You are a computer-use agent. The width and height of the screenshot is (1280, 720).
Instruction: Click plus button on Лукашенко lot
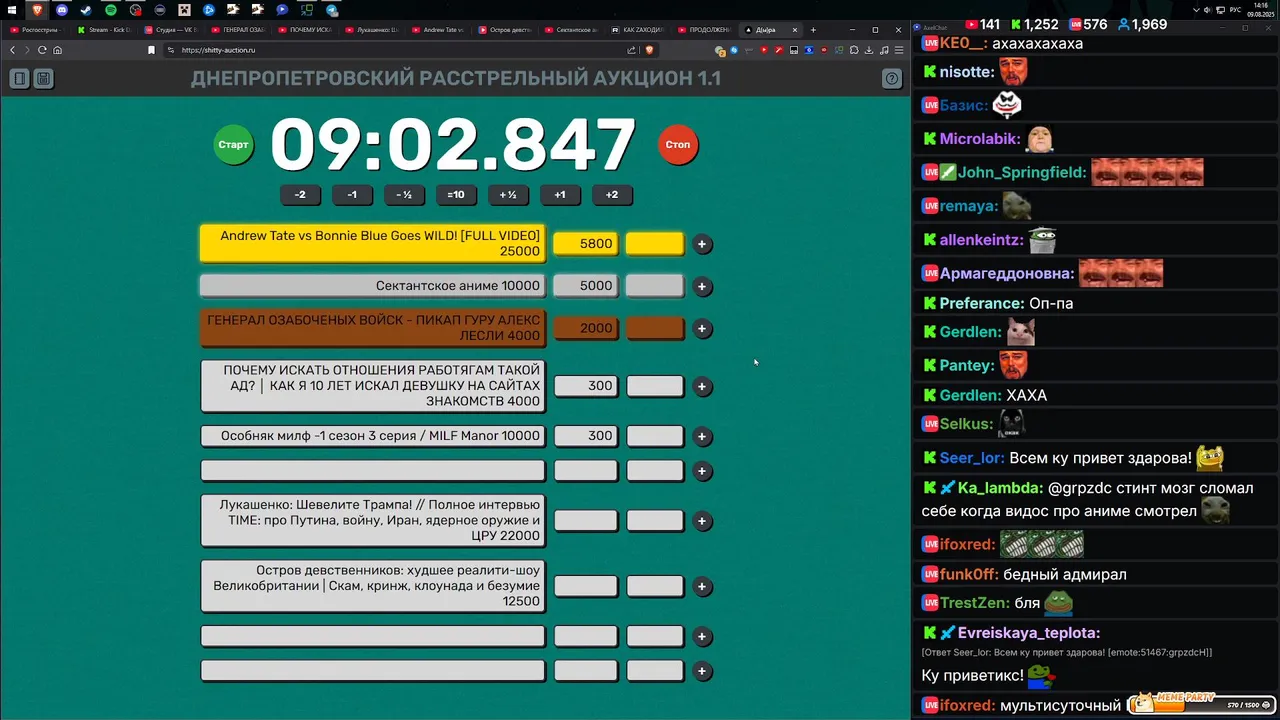(702, 521)
